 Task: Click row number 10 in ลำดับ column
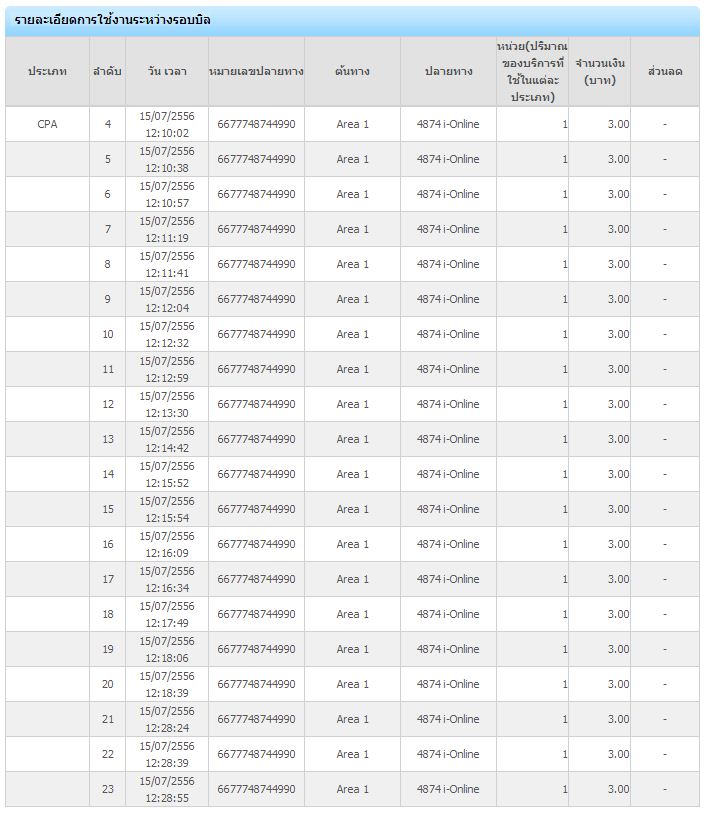(108, 334)
